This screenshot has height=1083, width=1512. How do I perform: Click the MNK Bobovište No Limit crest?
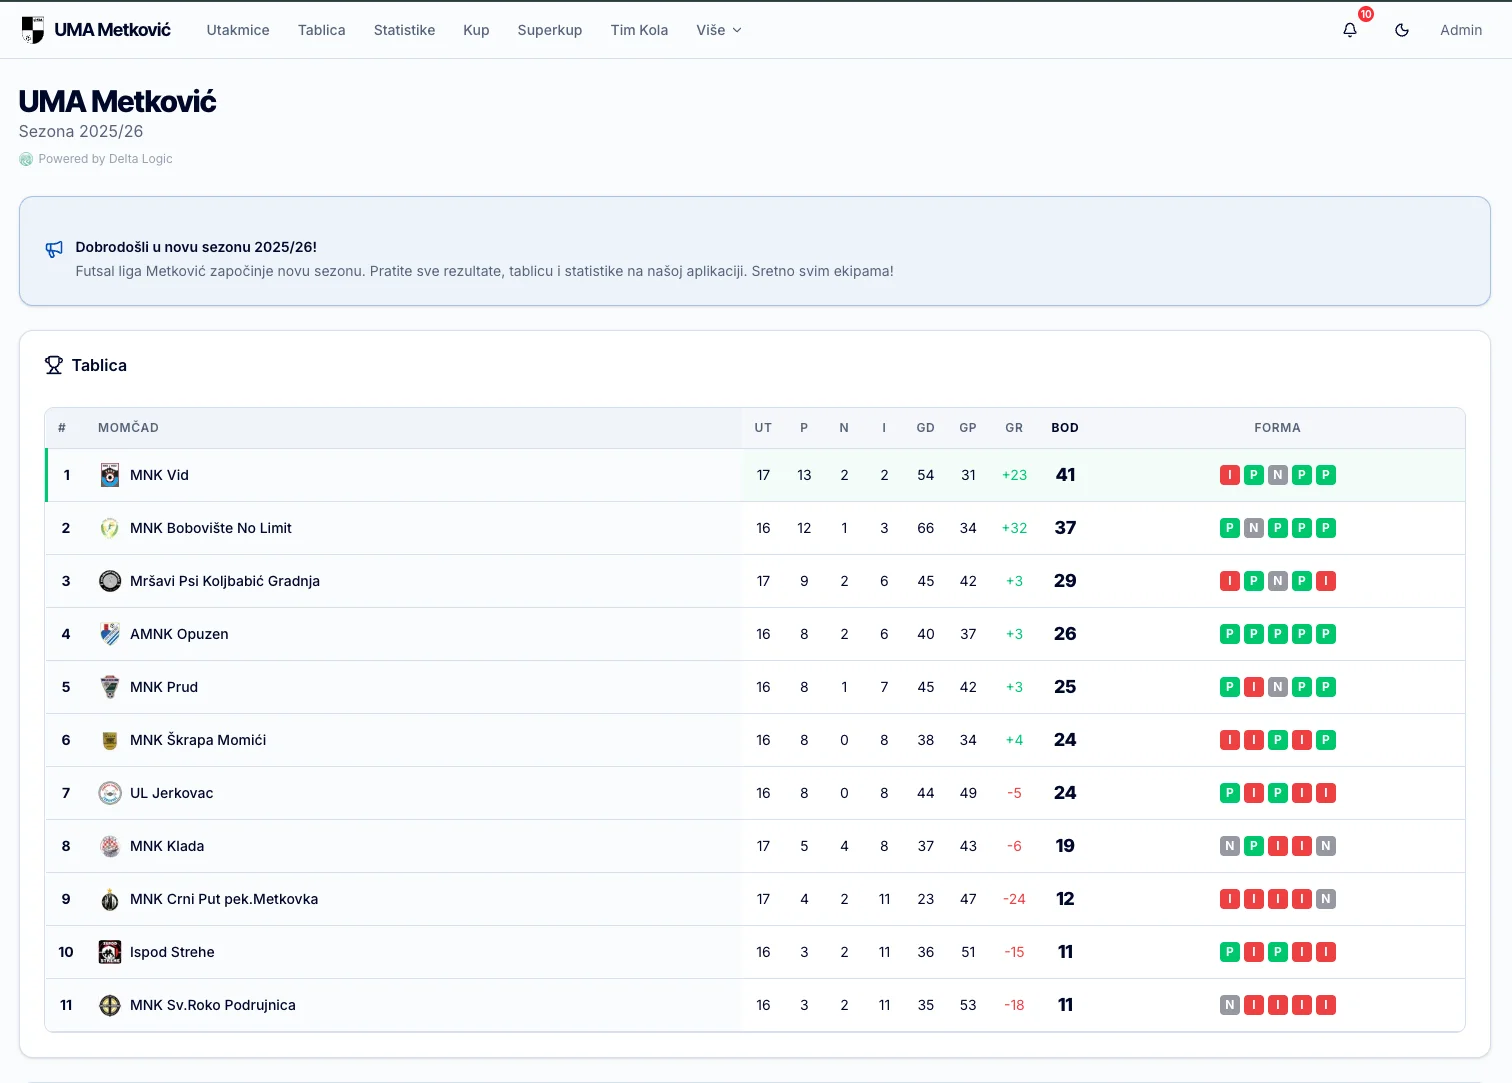[x=110, y=528]
